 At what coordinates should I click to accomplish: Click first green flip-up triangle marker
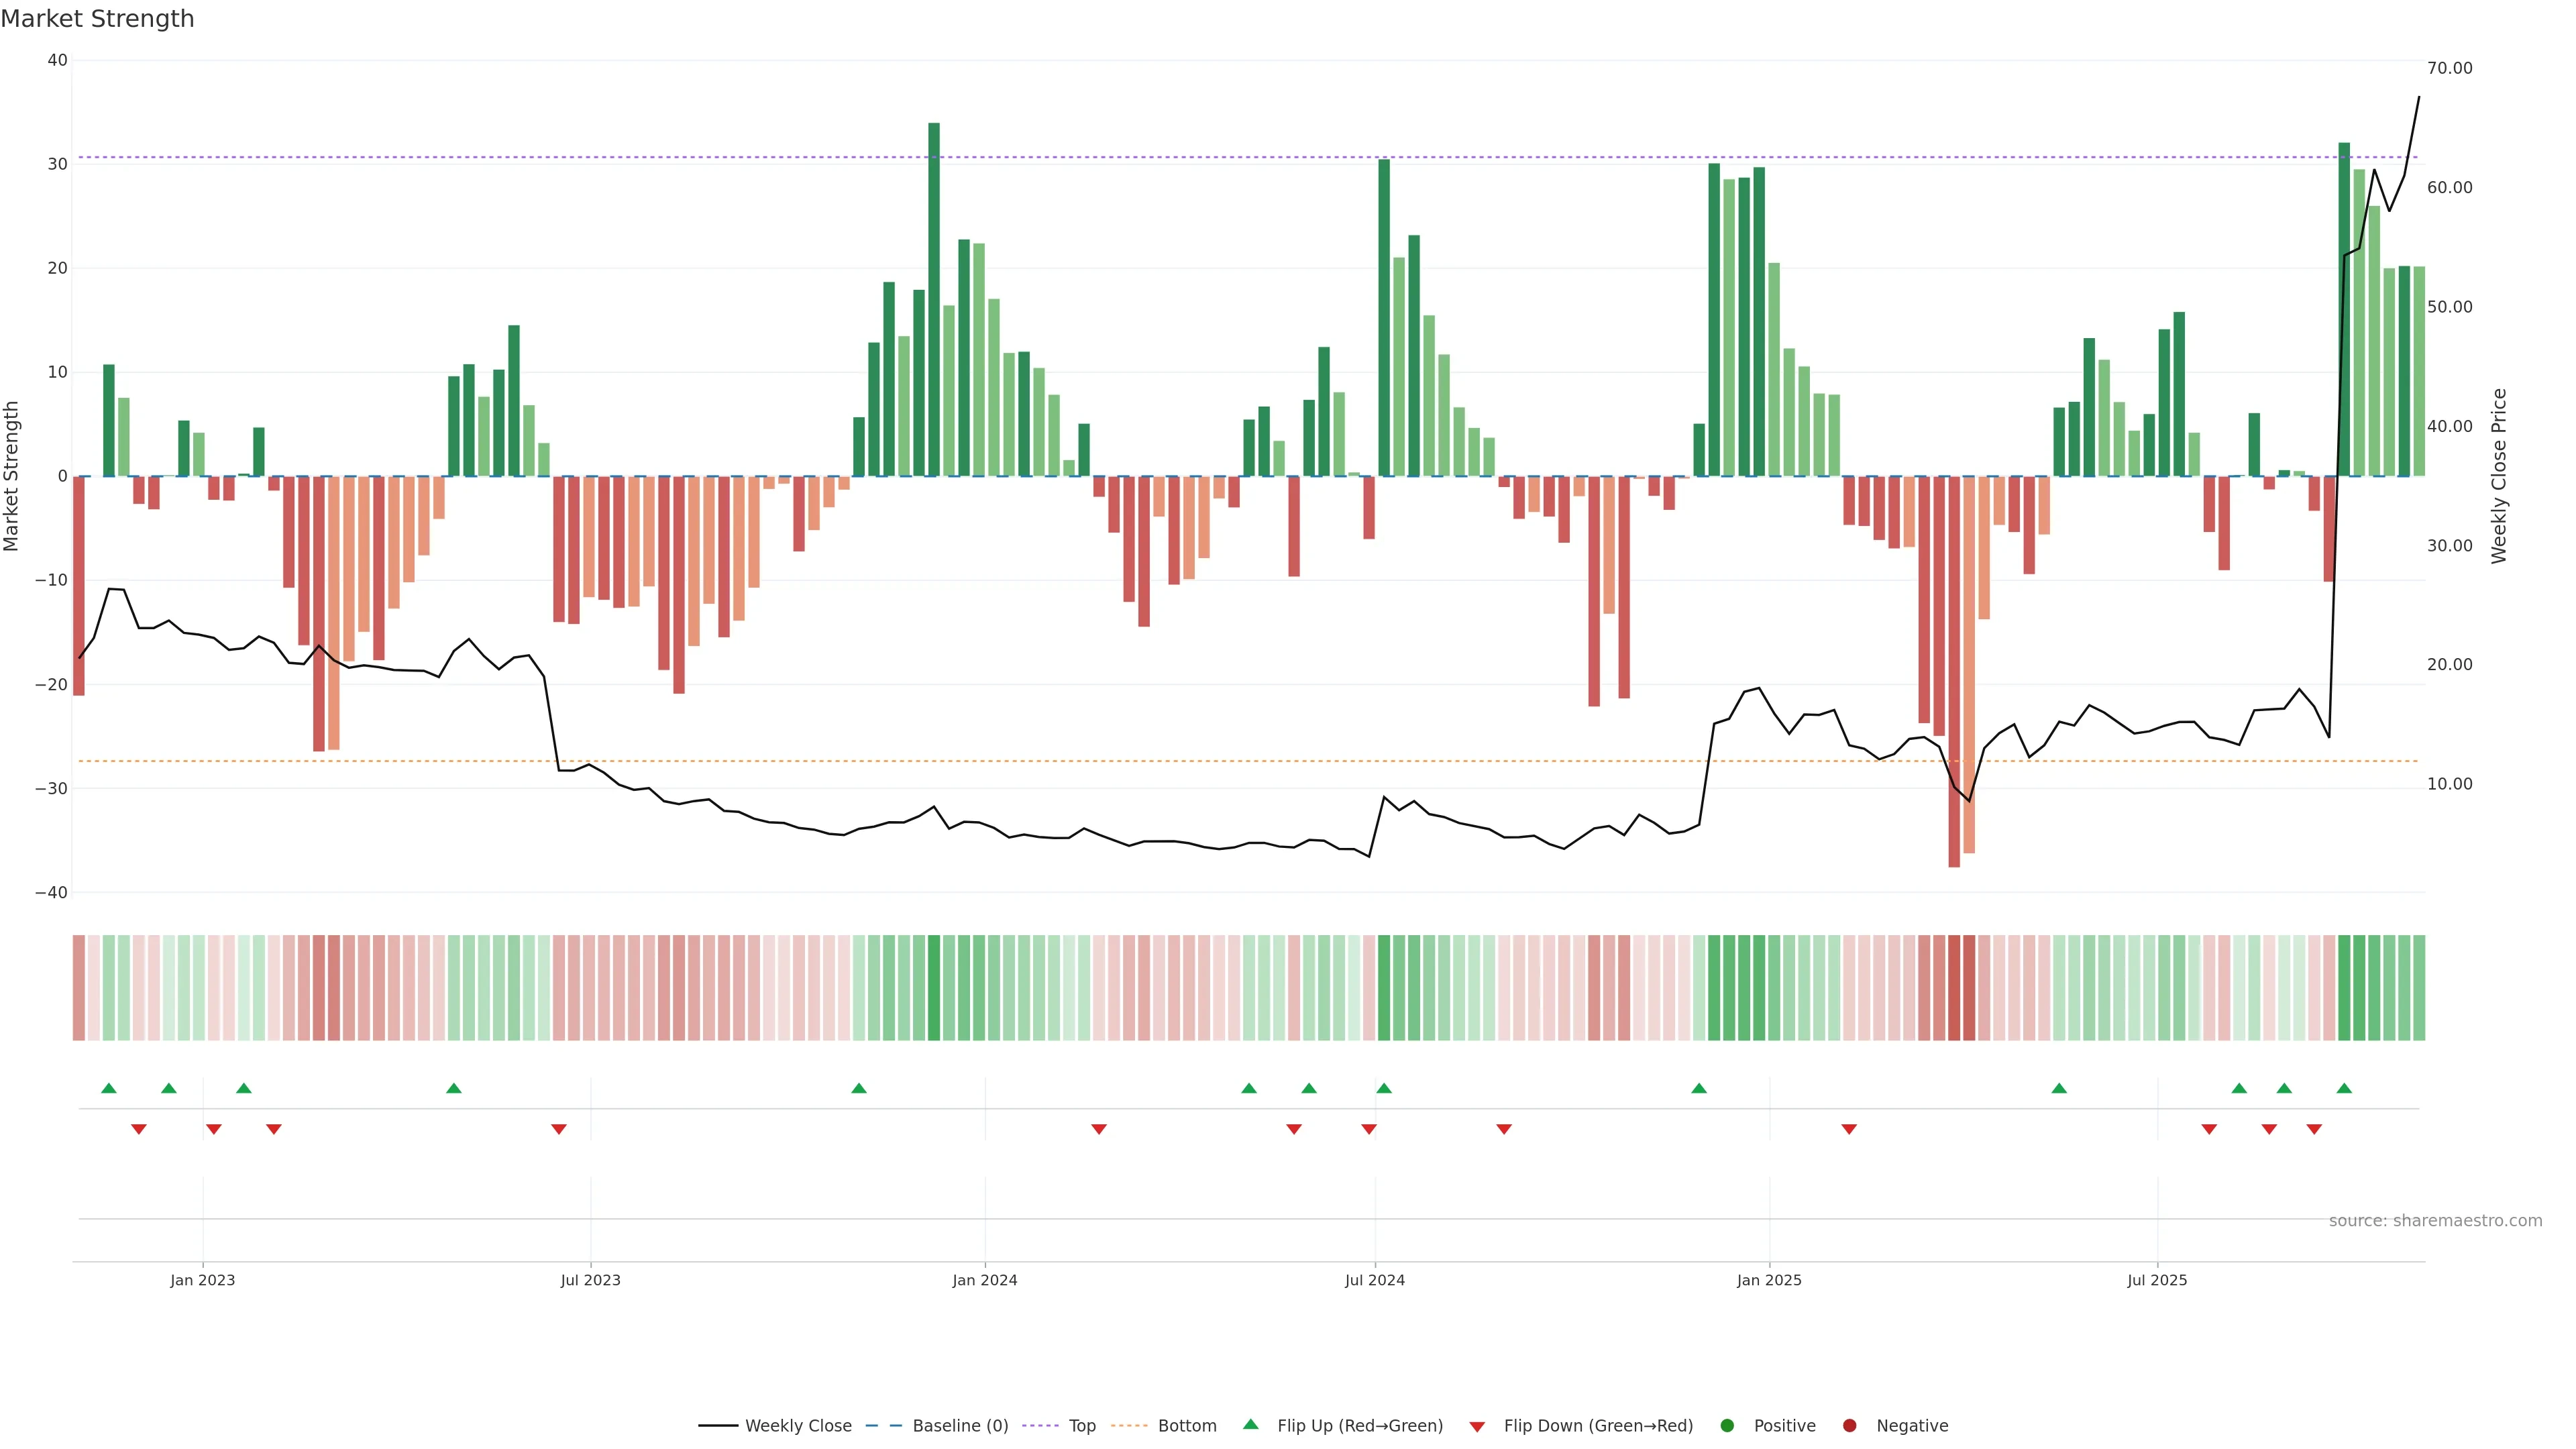coord(109,1088)
